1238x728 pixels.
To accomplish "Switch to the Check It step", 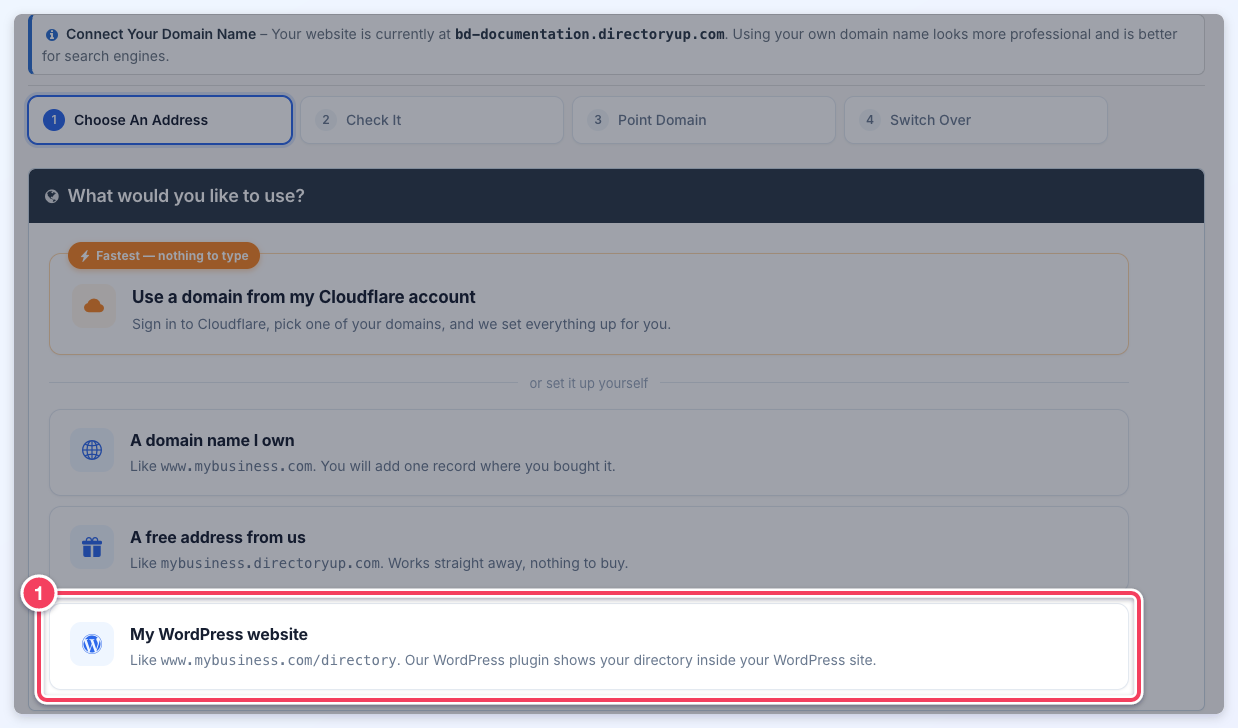I will point(432,120).
